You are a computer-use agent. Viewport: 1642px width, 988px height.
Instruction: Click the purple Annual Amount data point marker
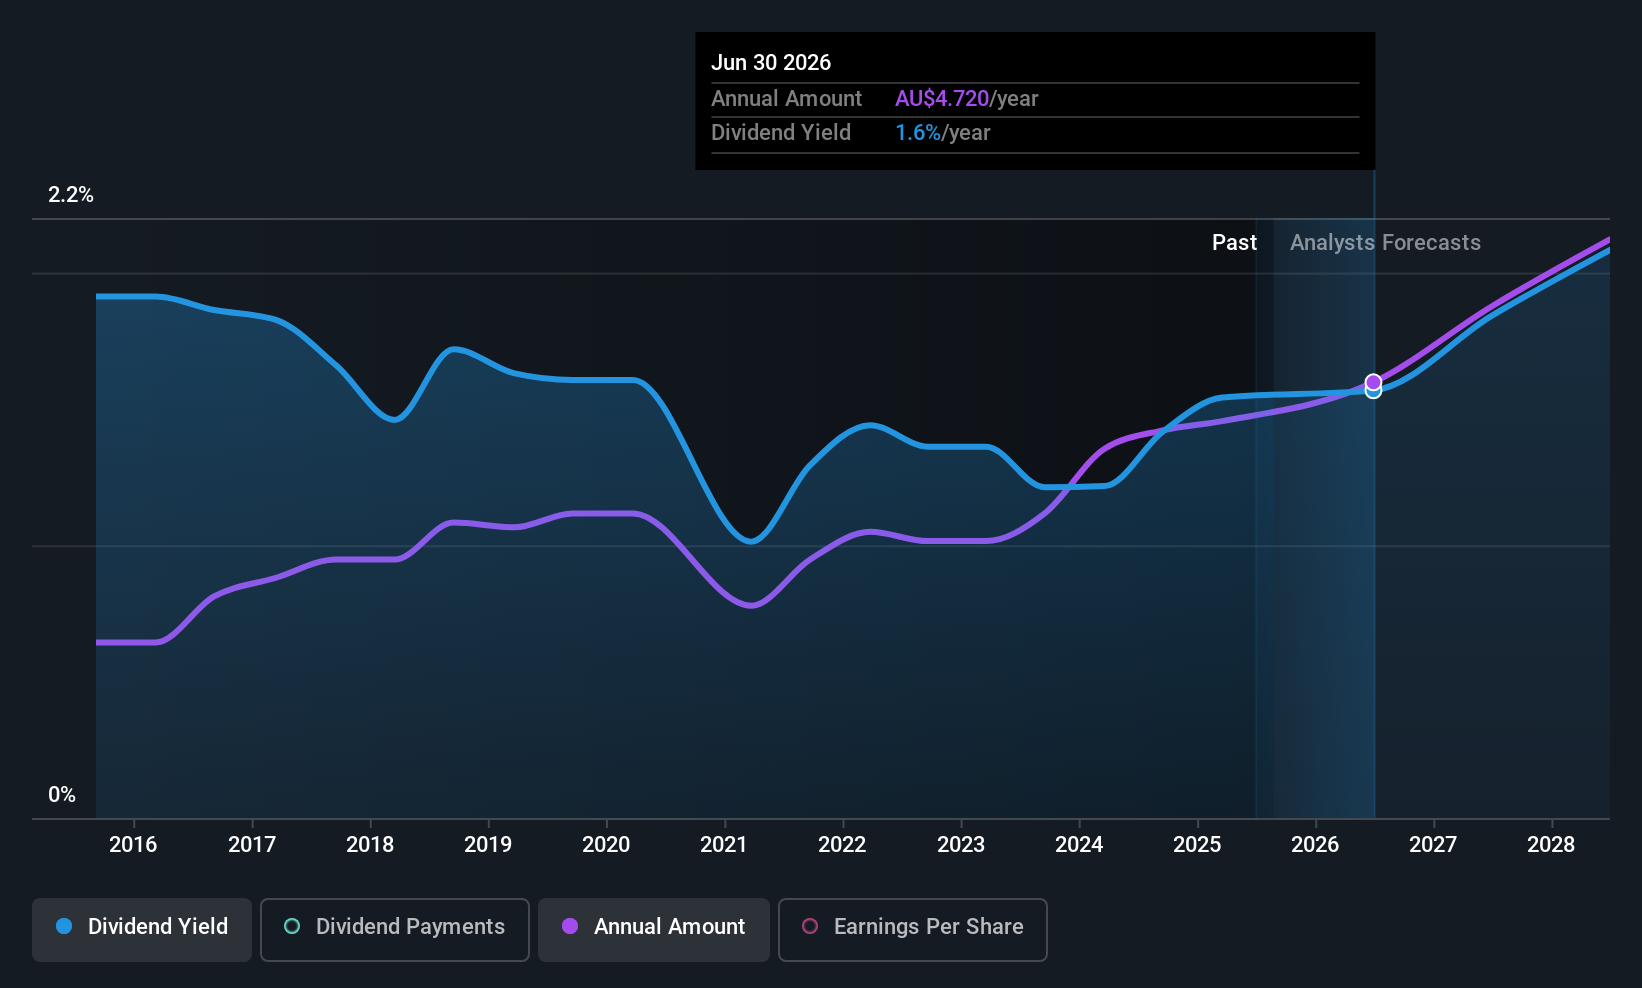pos(1373,382)
